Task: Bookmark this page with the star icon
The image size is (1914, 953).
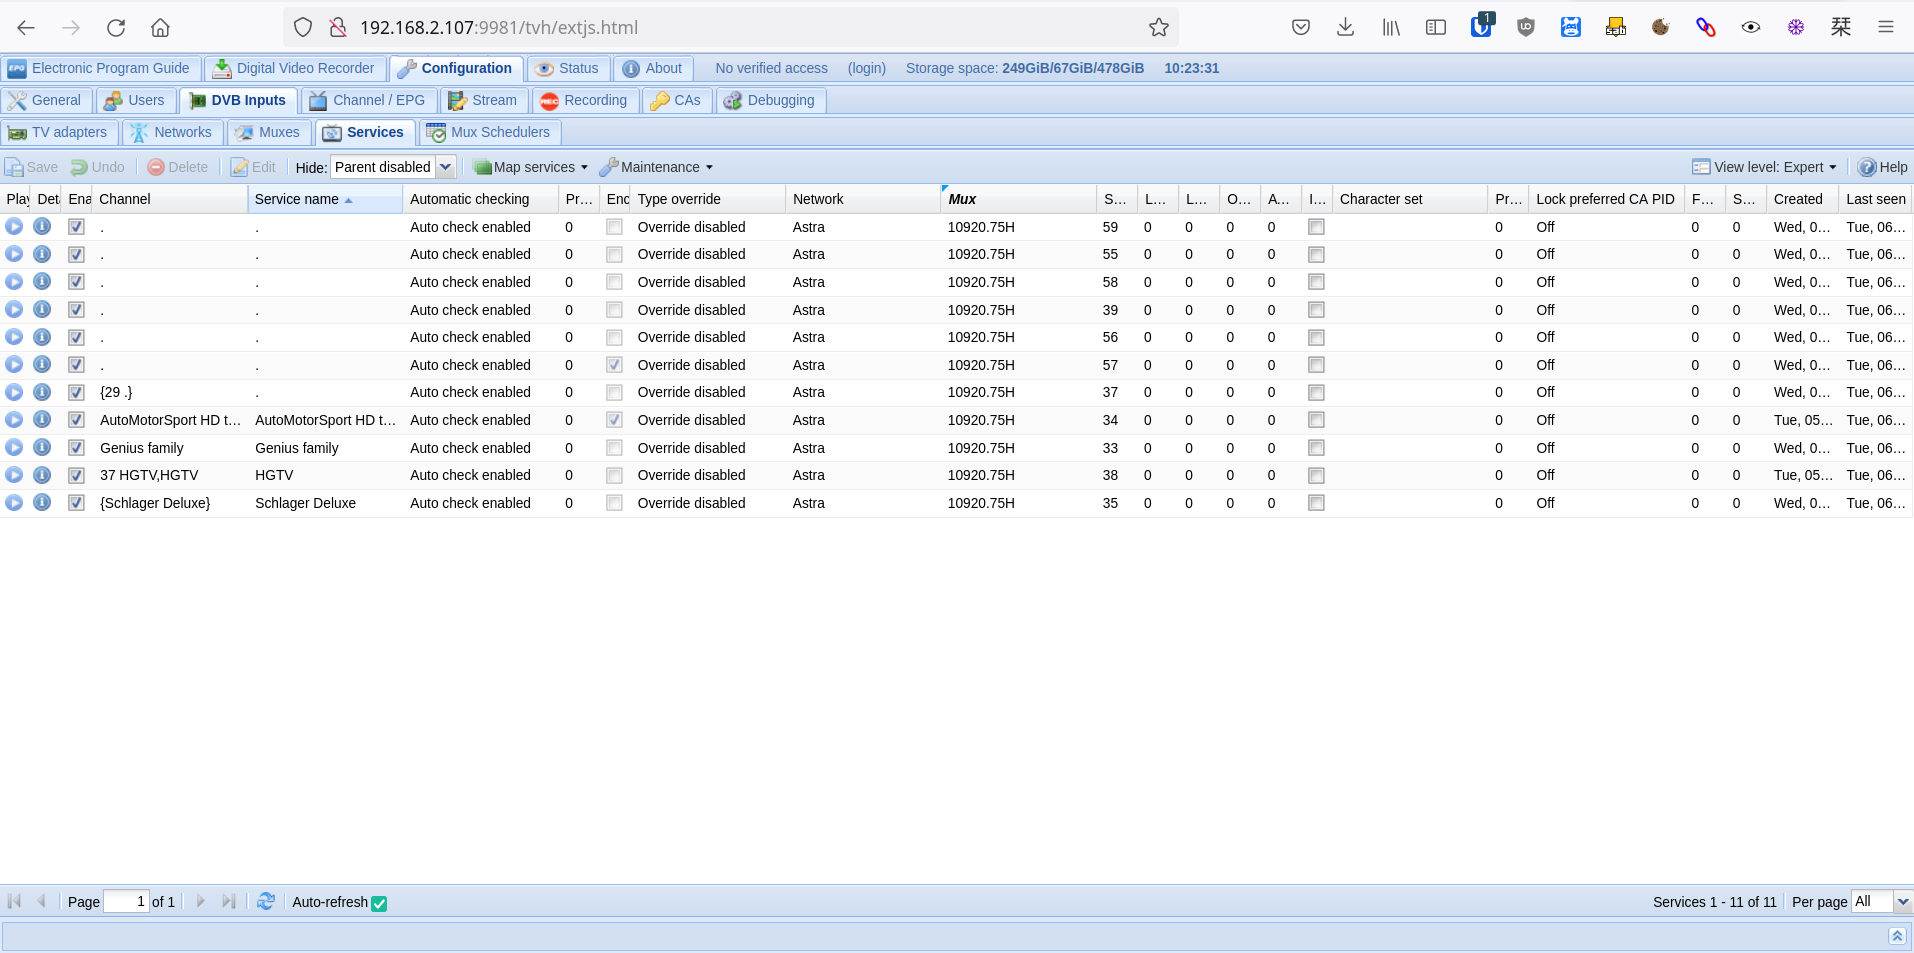Action: click(x=1158, y=28)
